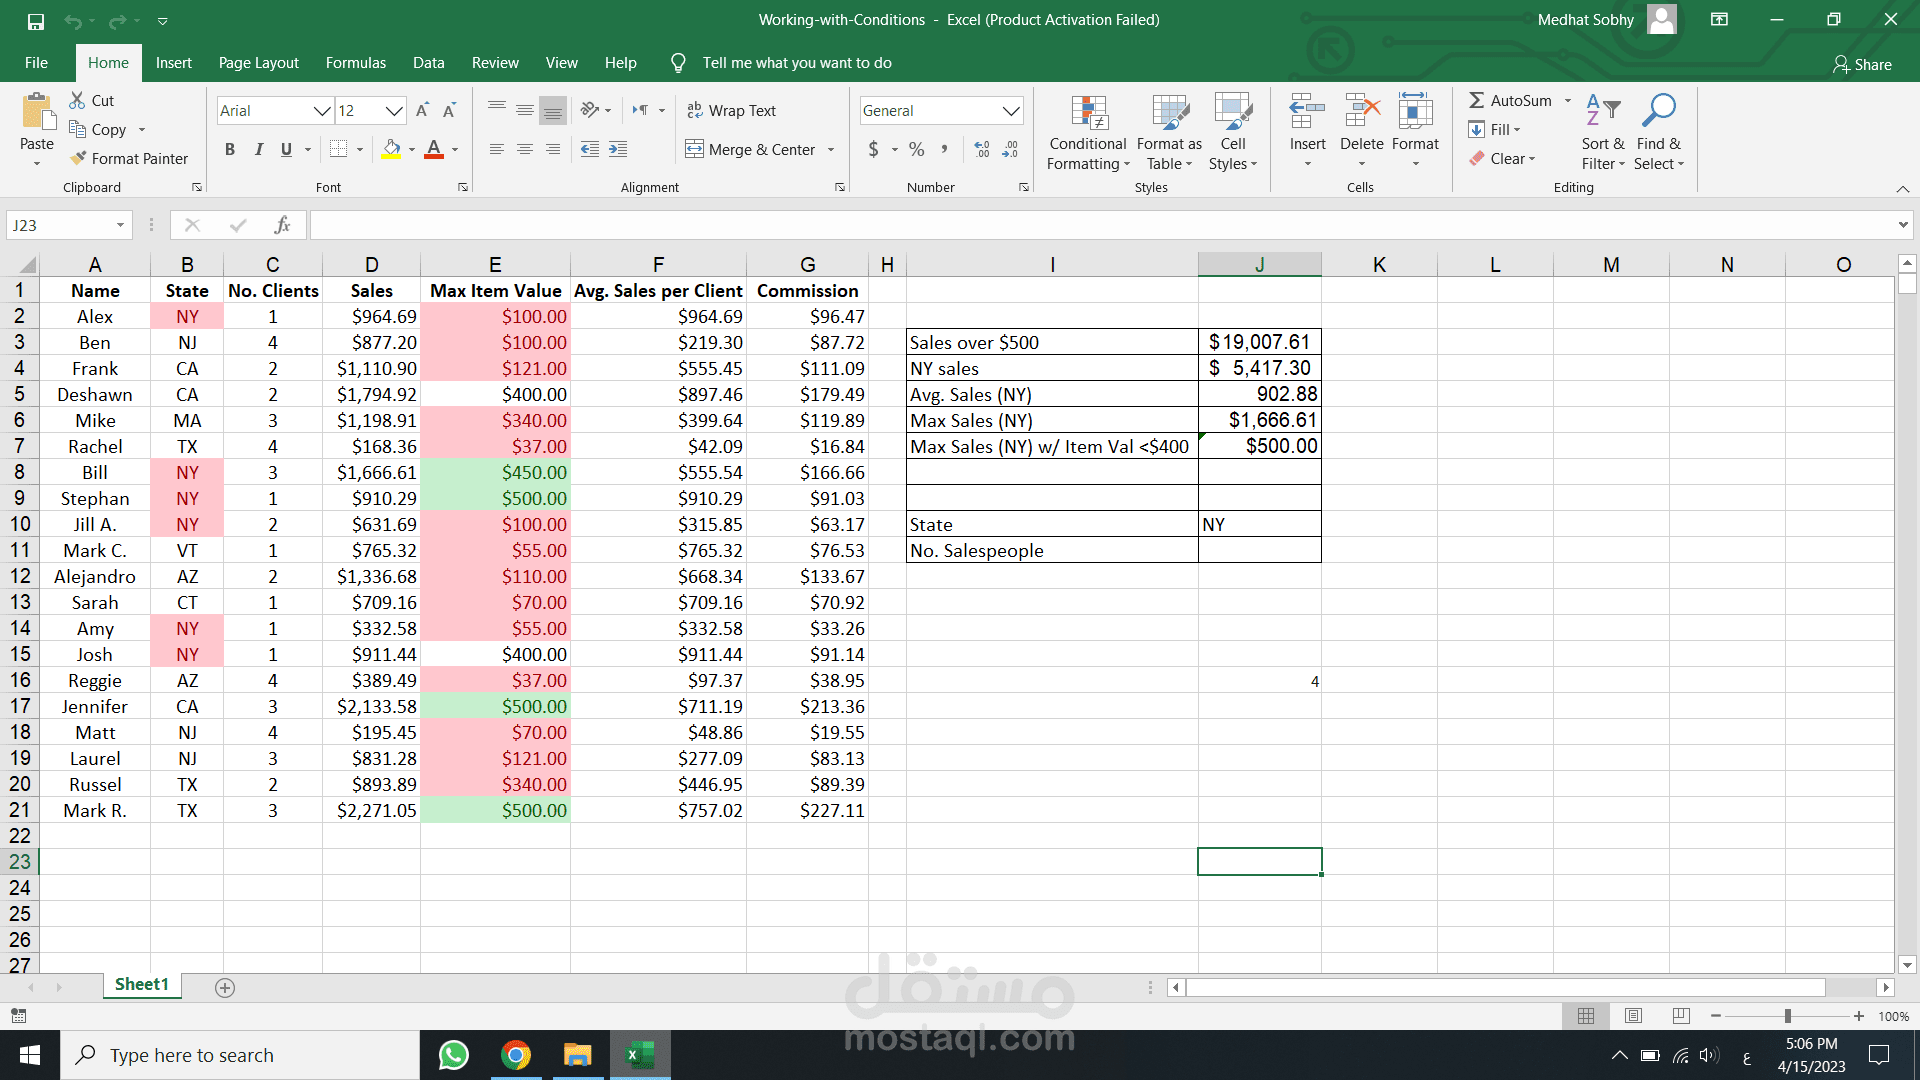Click the Conditional Formatting icon
Image resolution: width=1920 pixels, height=1080 pixels.
pyautogui.click(x=1088, y=114)
